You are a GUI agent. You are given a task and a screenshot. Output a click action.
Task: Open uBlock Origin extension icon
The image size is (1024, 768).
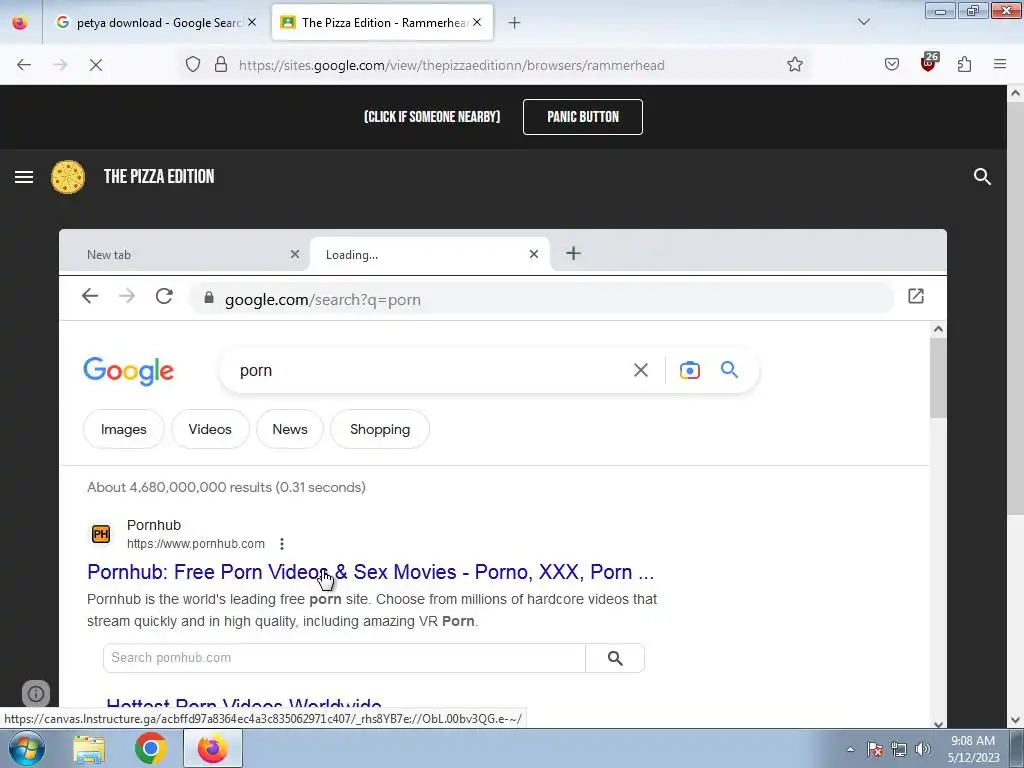coord(929,63)
